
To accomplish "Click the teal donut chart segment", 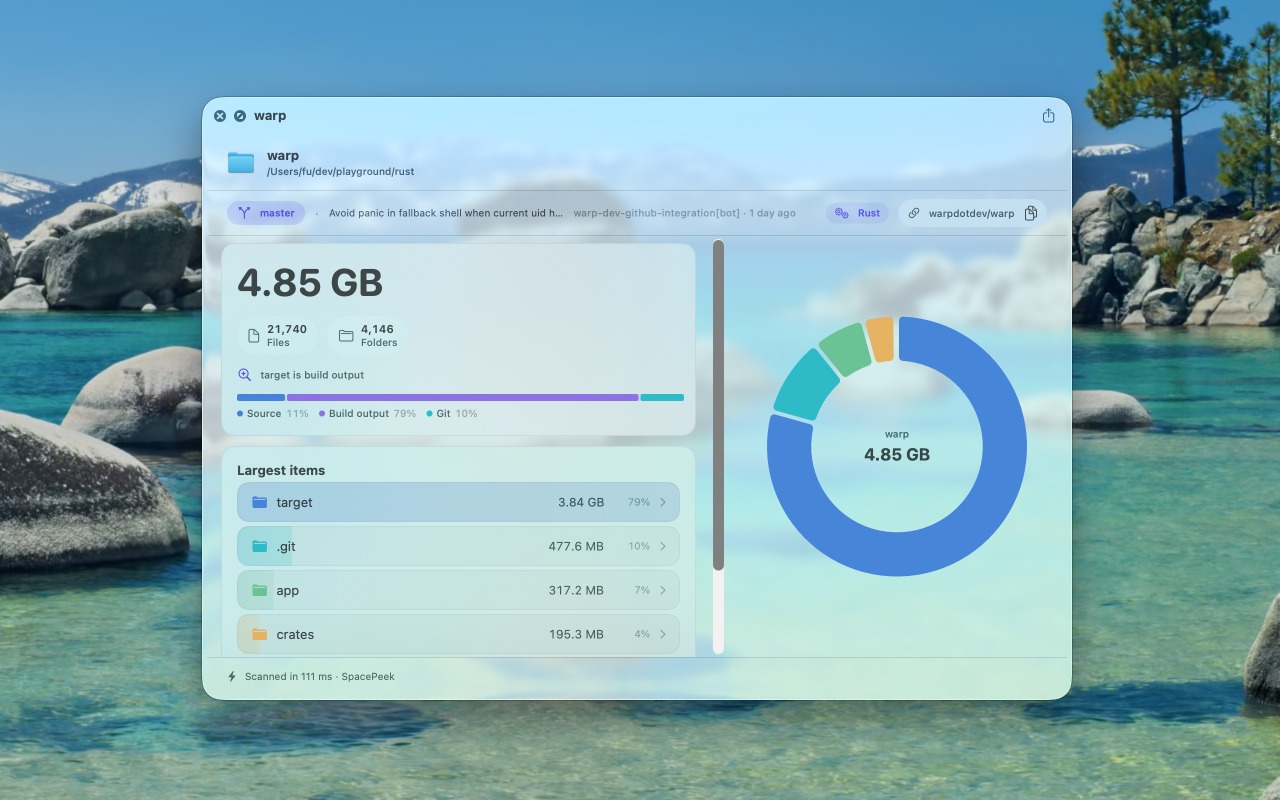I will coord(806,386).
